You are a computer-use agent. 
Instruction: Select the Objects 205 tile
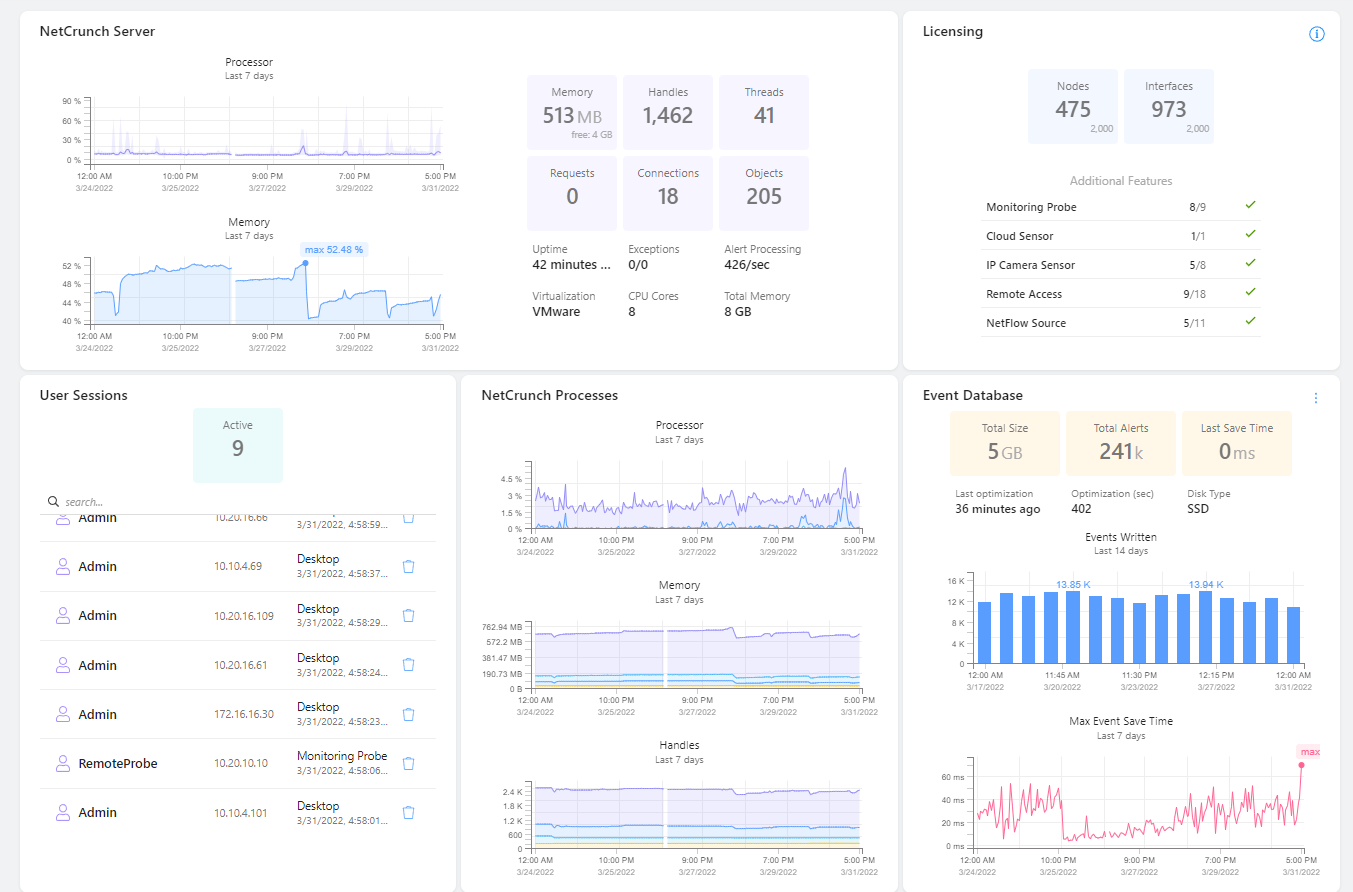[764, 193]
